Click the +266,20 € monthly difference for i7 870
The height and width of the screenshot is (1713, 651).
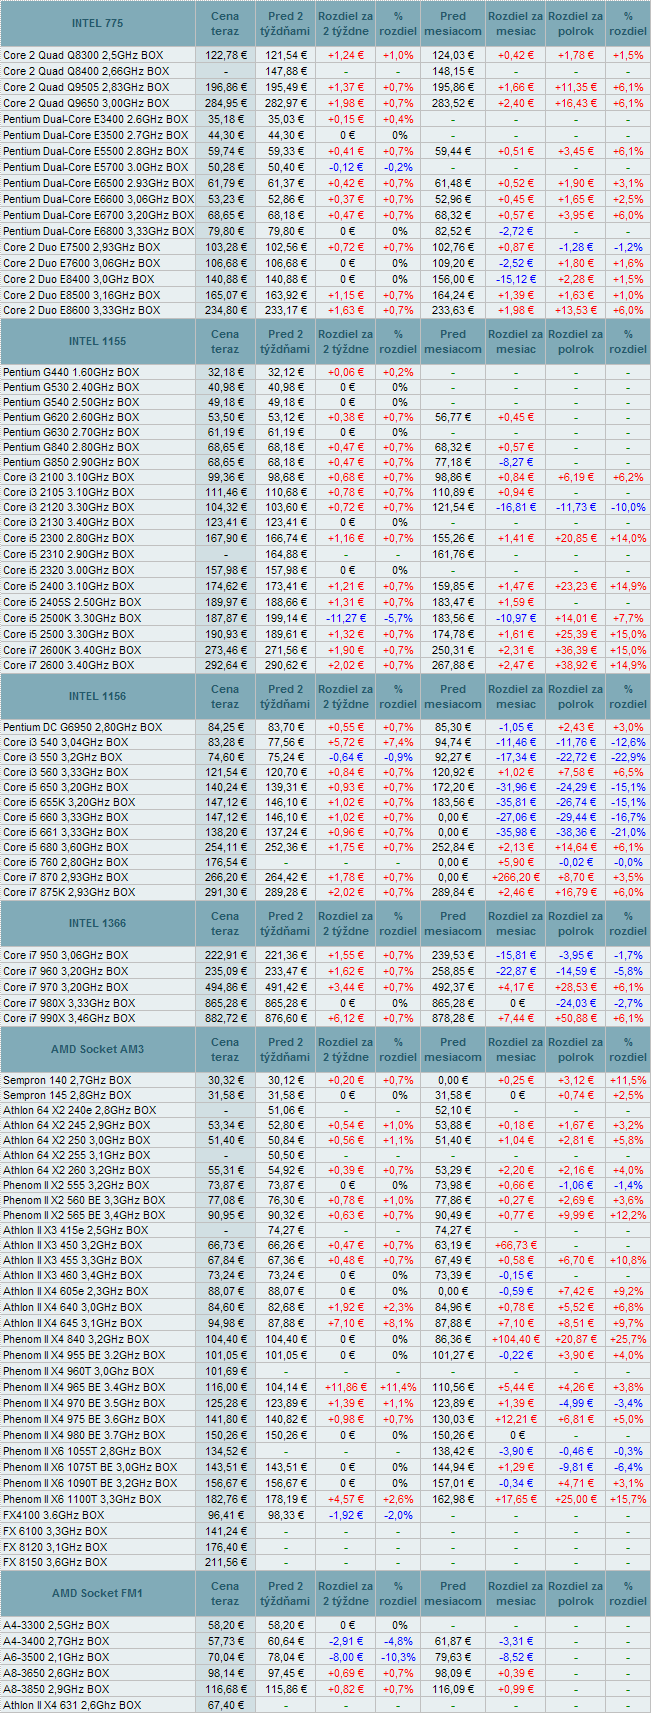[516, 877]
